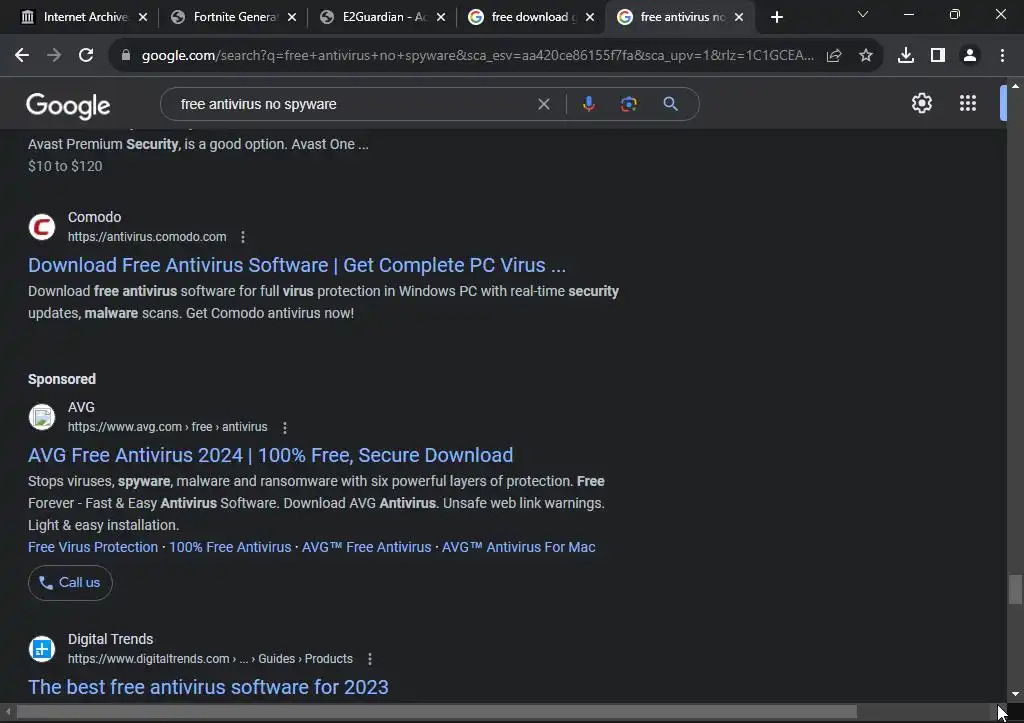Open a new browser tab
Viewport: 1024px width, 723px height.
776,17
